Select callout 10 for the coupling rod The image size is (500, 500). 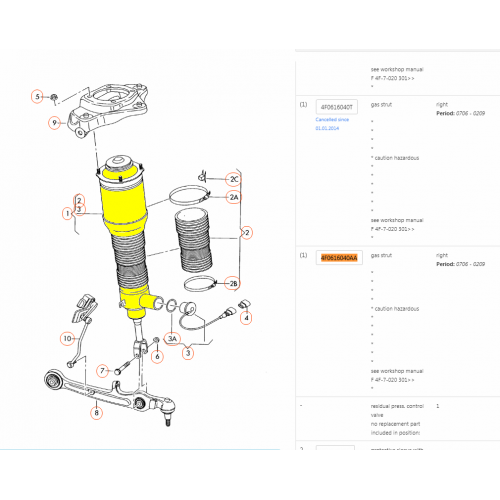pyautogui.click(x=67, y=339)
